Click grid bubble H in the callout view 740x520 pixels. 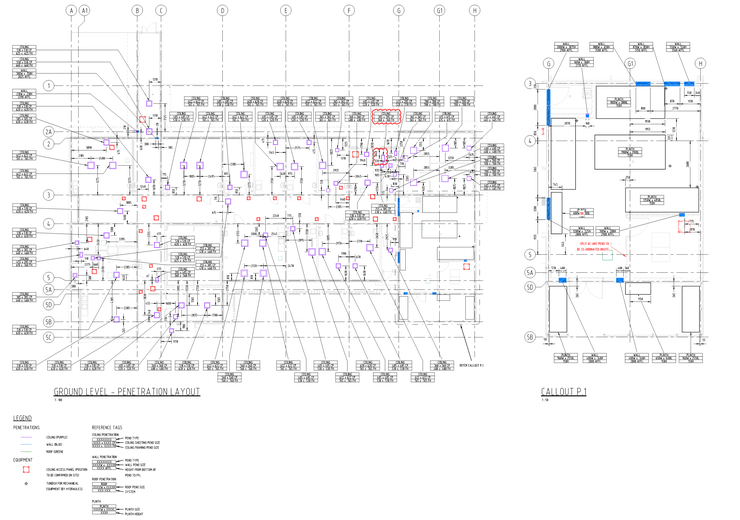pyautogui.click(x=700, y=63)
